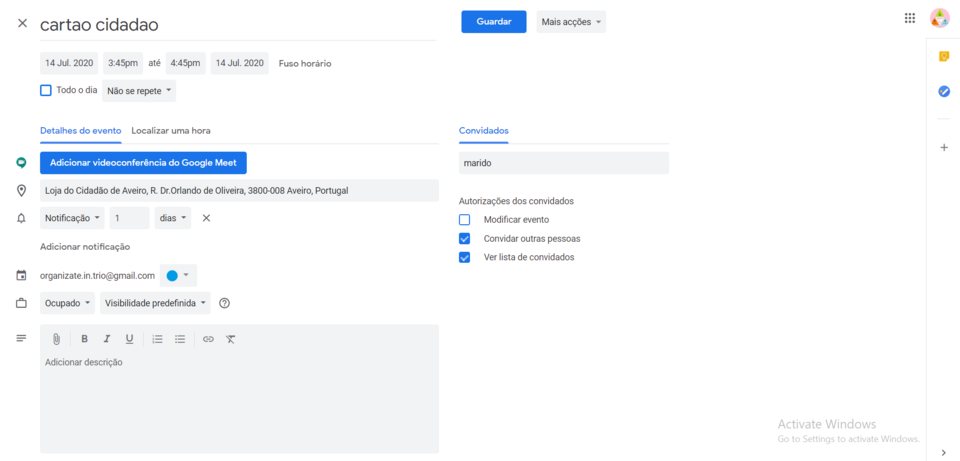Check the Modificar evento permission

(x=464, y=219)
